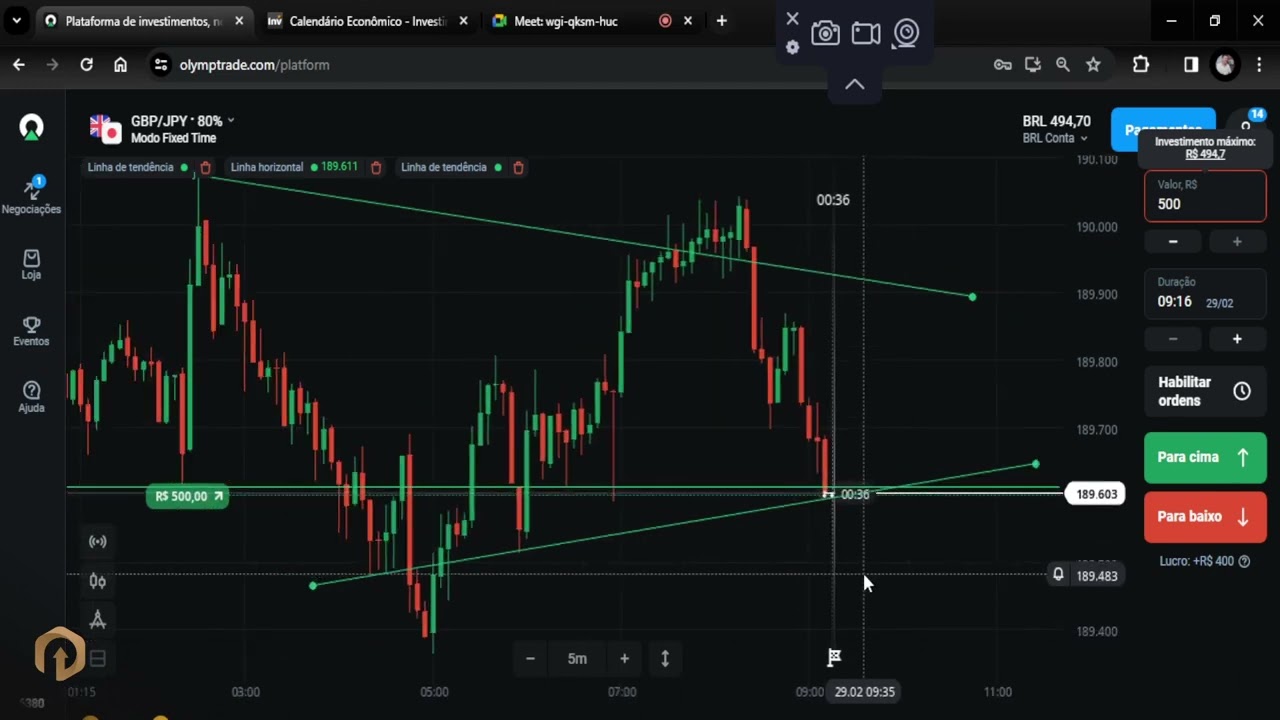Image resolution: width=1280 pixels, height=720 pixels.
Task: Click the Lucro help question mark
Action: 1245,562
